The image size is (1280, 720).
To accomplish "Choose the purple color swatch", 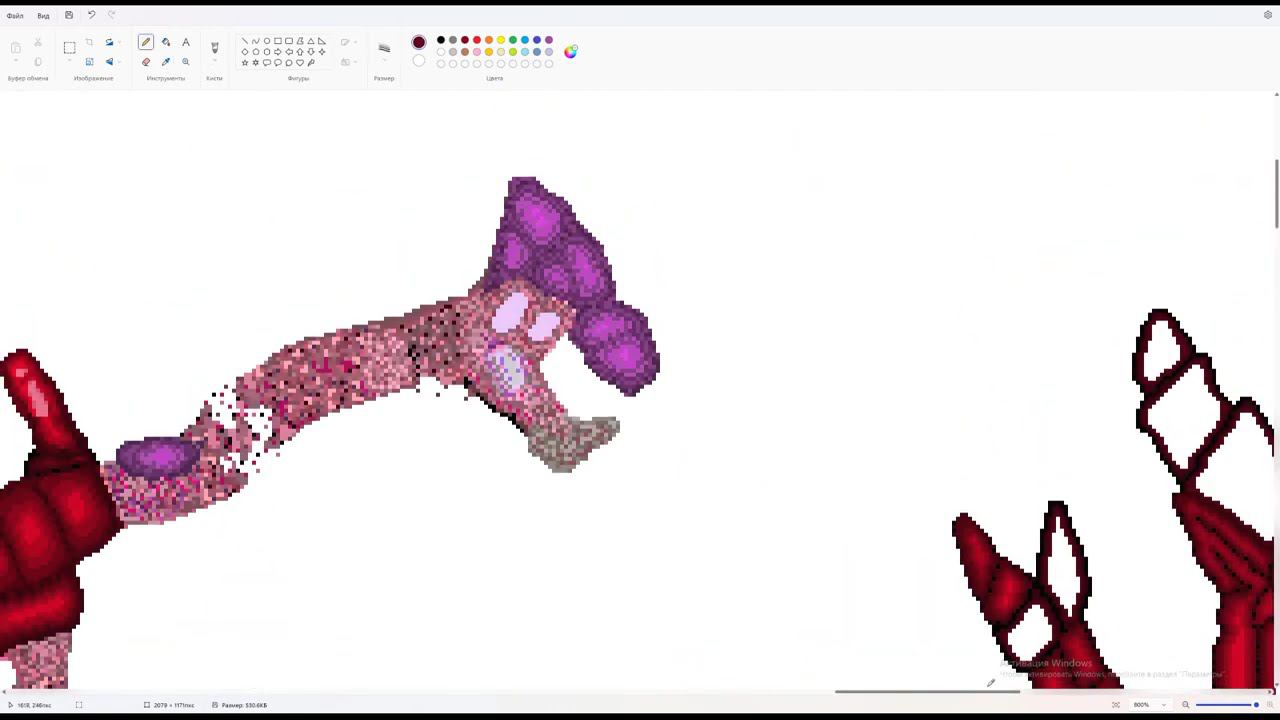I will click(549, 40).
